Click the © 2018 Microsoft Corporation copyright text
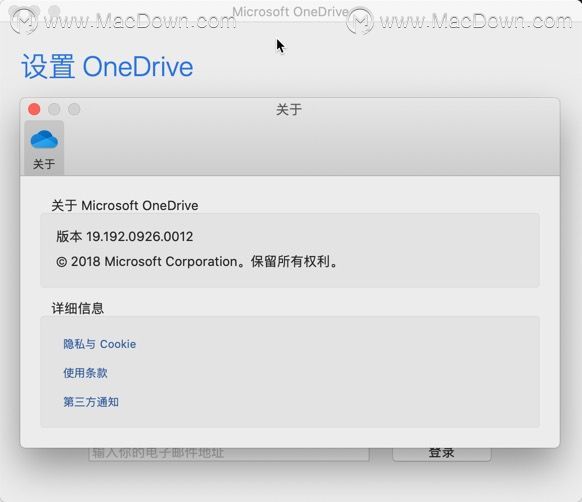The height and width of the screenshot is (502, 582). click(x=197, y=262)
